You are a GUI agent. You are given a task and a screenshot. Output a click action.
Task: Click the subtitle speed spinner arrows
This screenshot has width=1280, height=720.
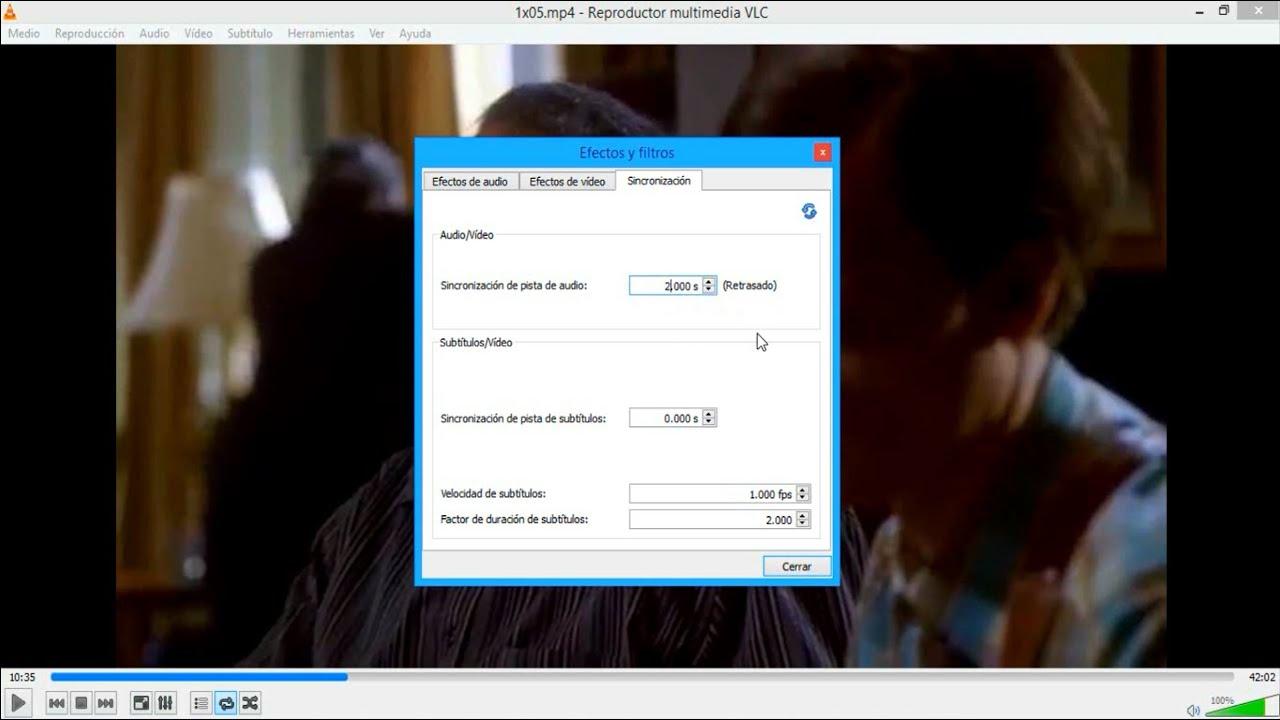[803, 494]
